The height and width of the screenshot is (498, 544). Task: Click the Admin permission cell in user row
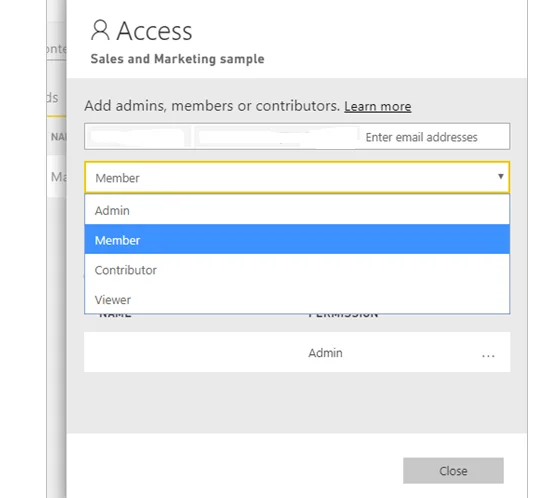pyautogui.click(x=325, y=353)
